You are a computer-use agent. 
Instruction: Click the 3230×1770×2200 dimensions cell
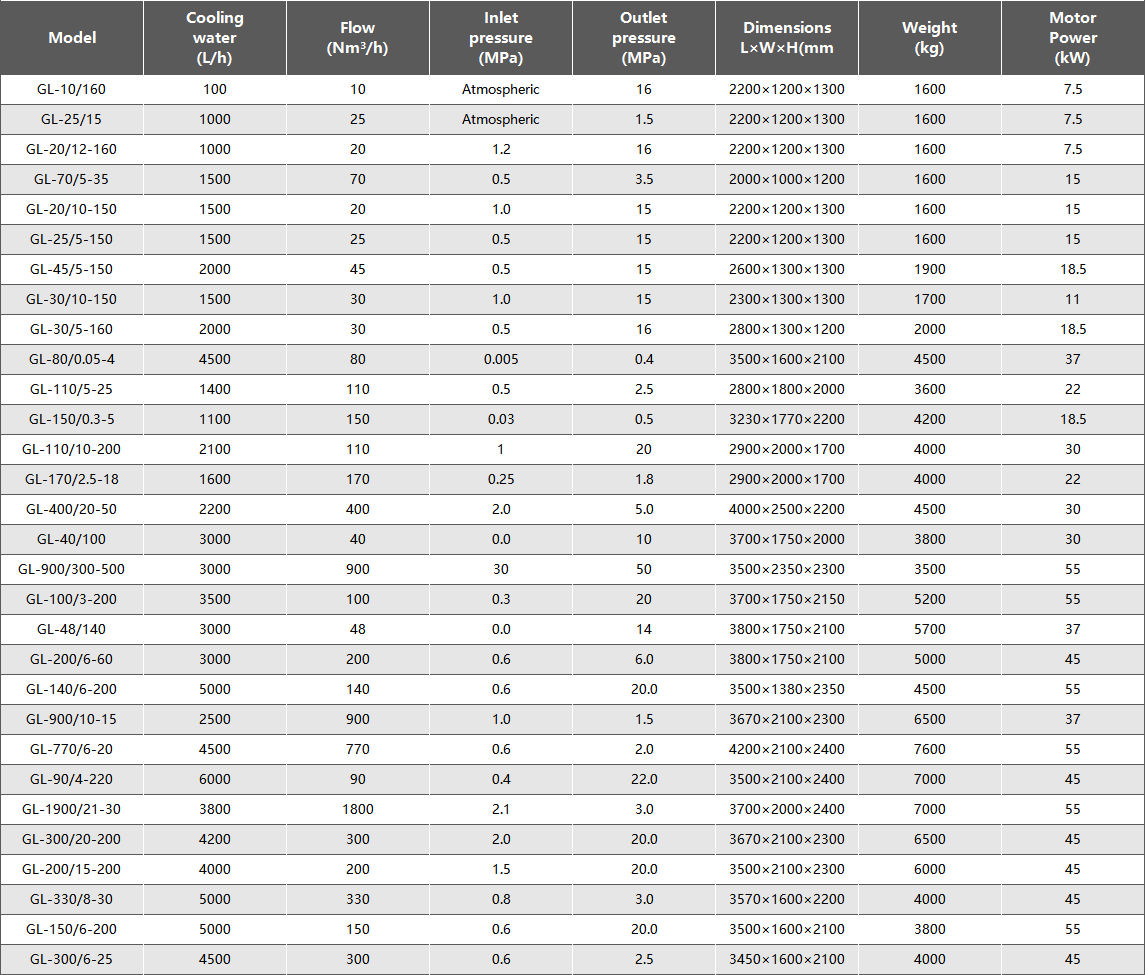pos(787,419)
